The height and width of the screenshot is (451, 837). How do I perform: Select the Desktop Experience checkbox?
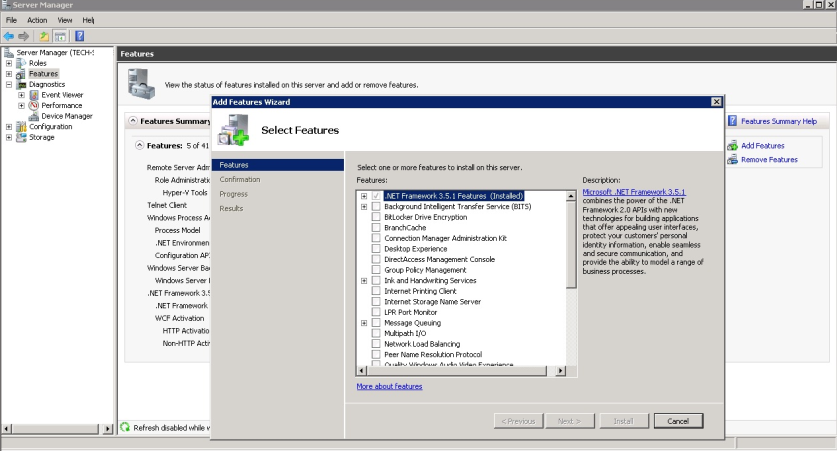[x=376, y=249]
